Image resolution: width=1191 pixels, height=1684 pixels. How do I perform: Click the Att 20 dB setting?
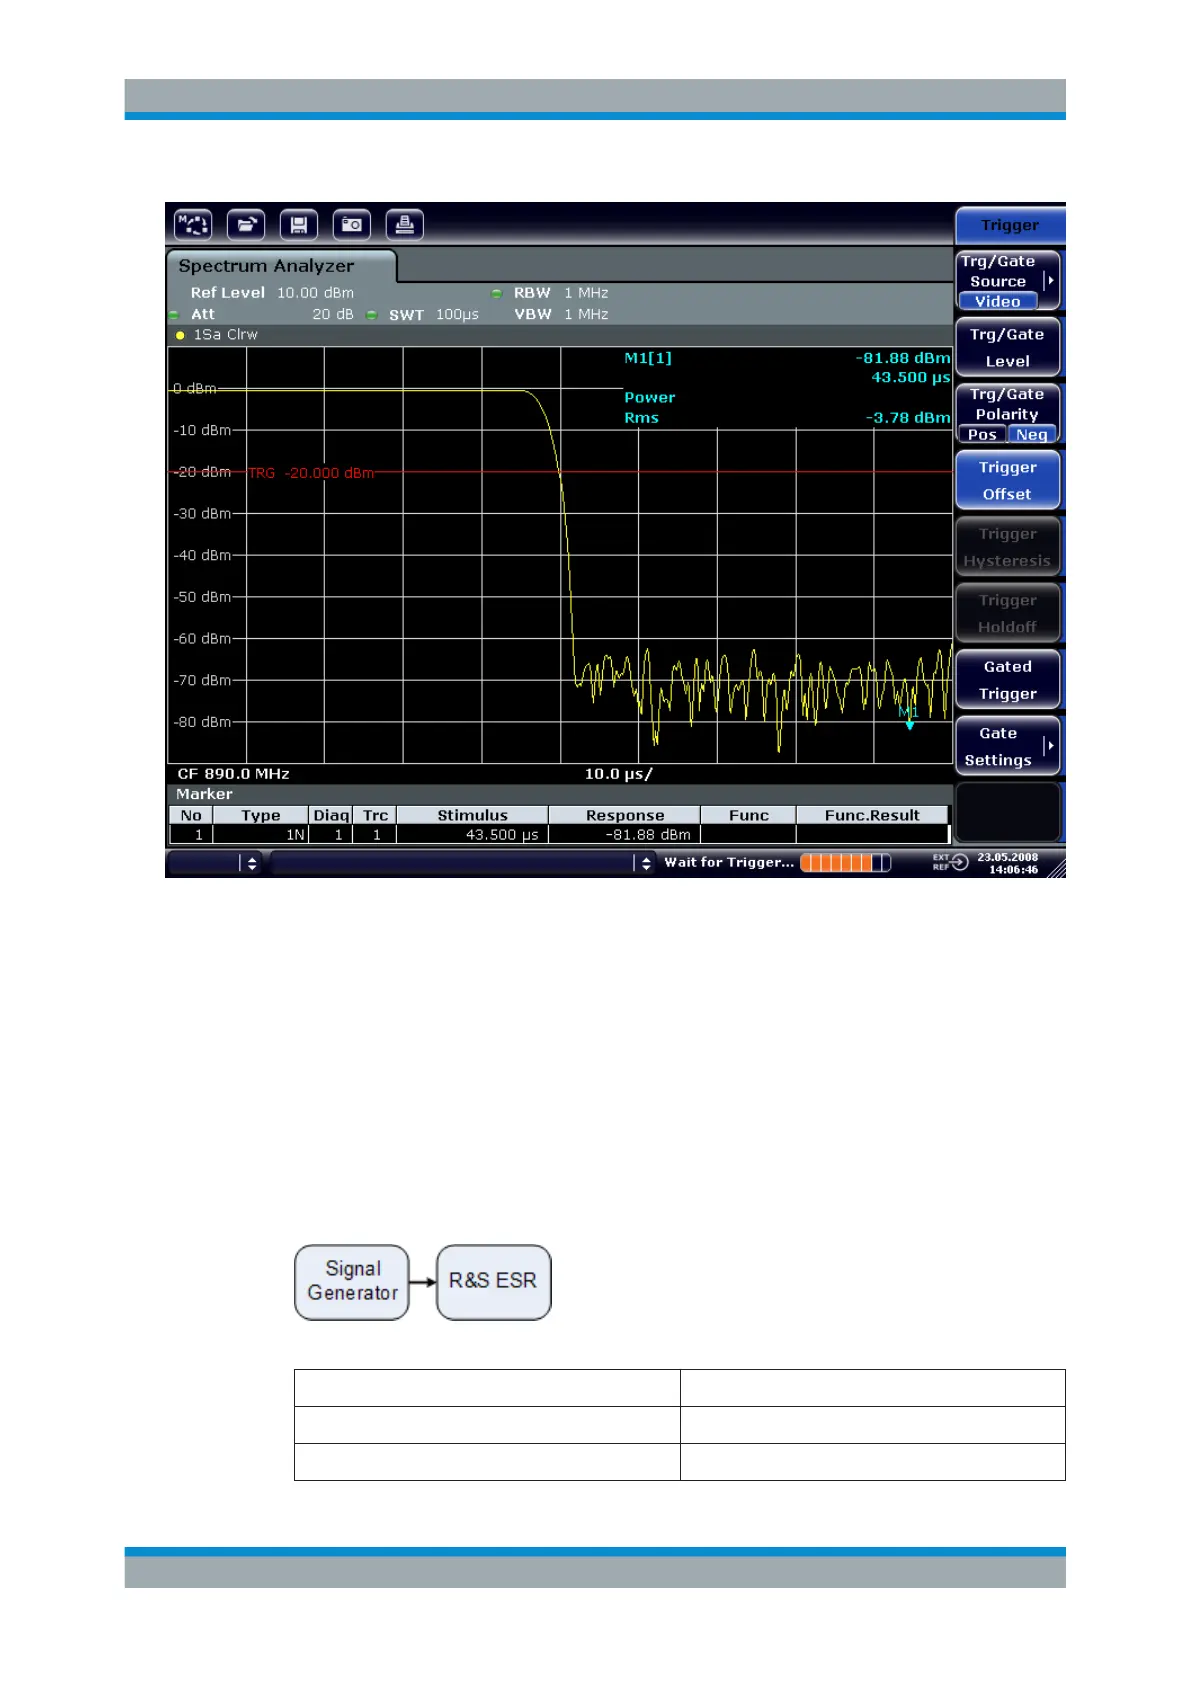271,314
